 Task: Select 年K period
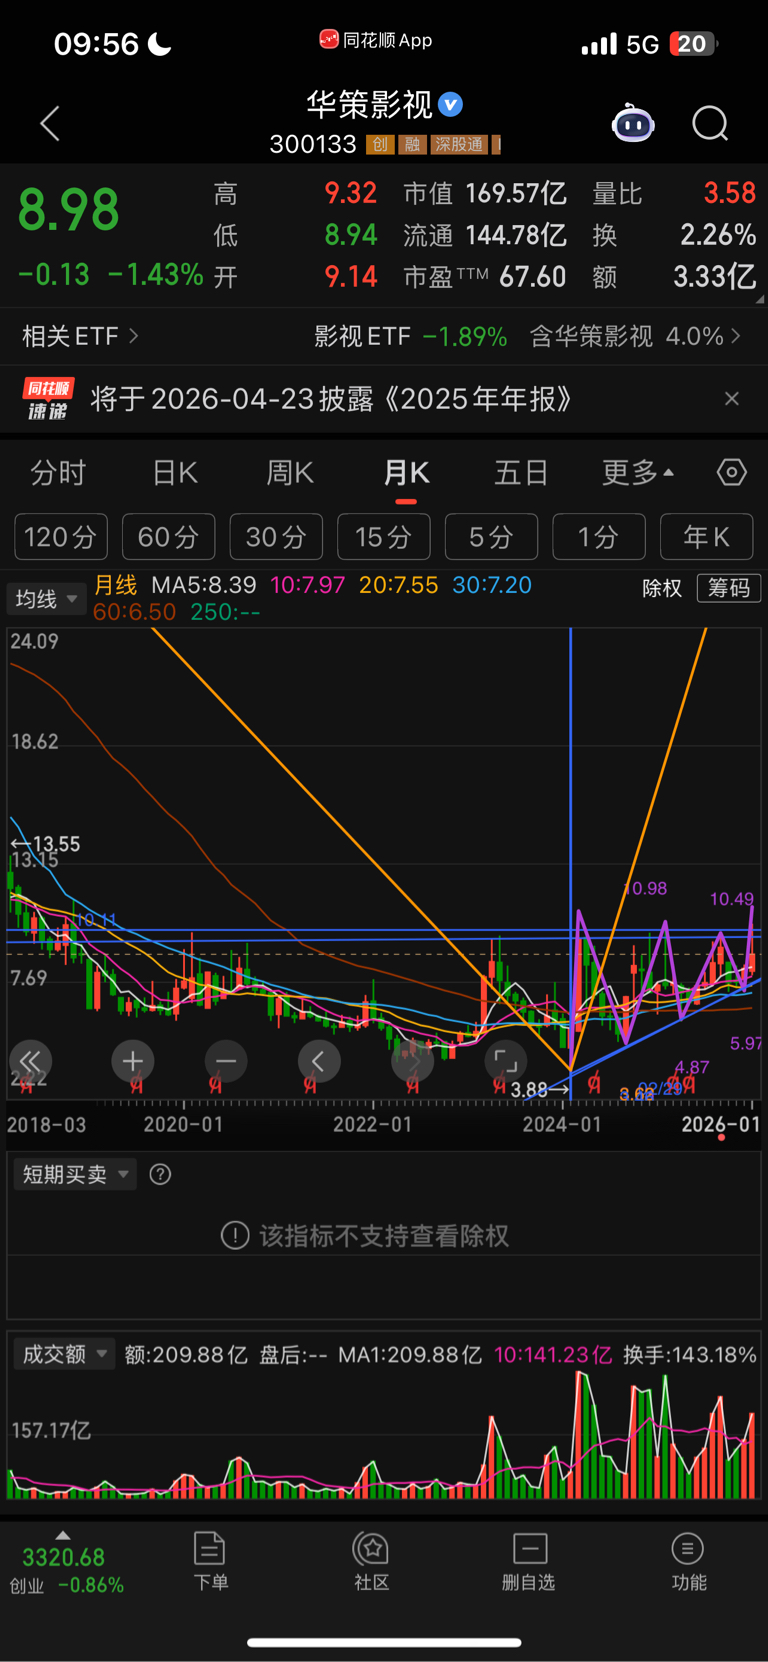(x=707, y=537)
